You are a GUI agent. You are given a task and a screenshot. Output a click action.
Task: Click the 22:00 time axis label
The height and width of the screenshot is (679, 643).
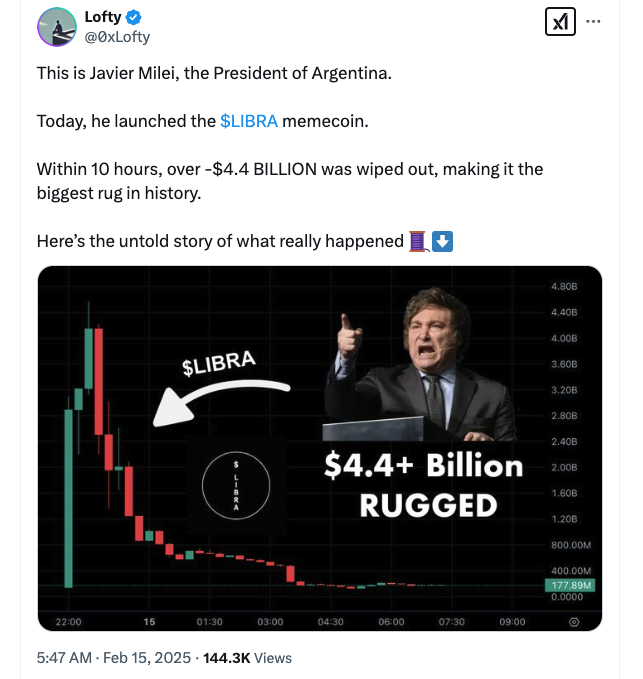[68, 621]
